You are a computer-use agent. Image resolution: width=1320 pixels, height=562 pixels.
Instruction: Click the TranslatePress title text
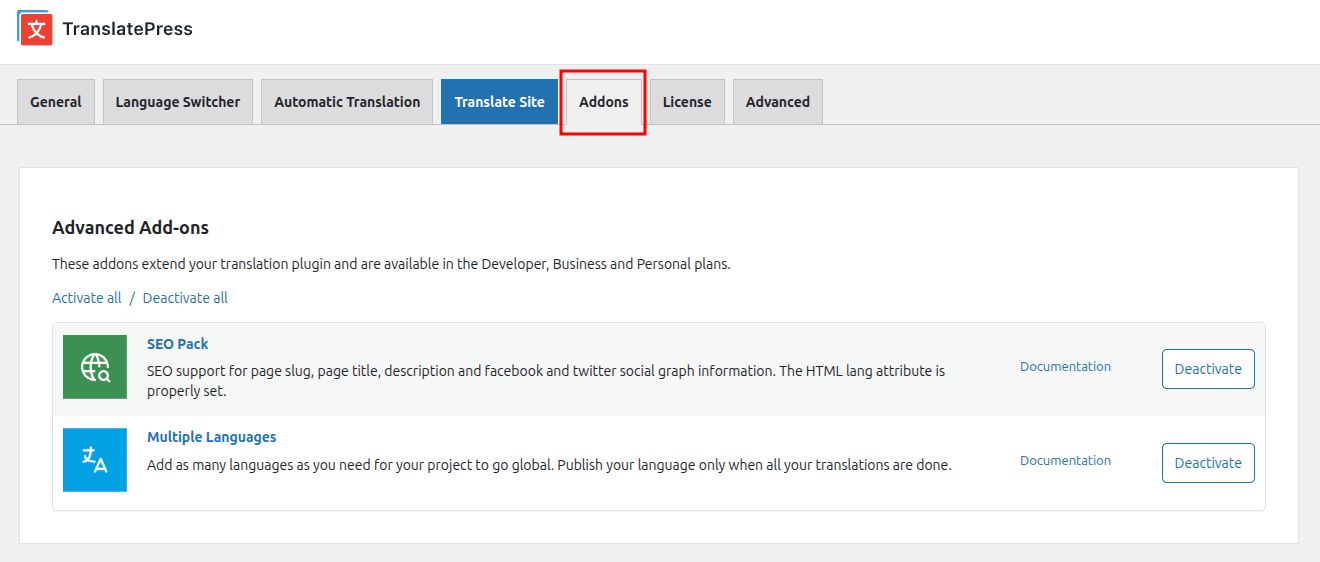pyautogui.click(x=128, y=29)
